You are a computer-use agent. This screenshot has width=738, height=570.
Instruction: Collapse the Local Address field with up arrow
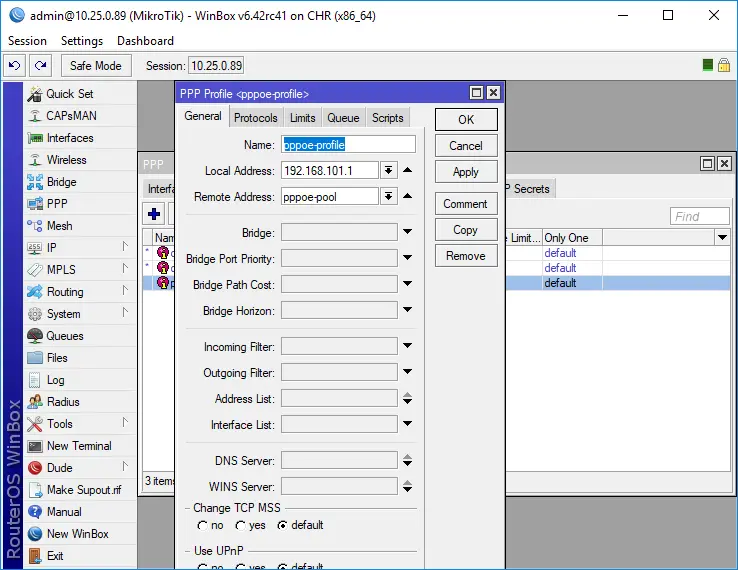pos(408,170)
